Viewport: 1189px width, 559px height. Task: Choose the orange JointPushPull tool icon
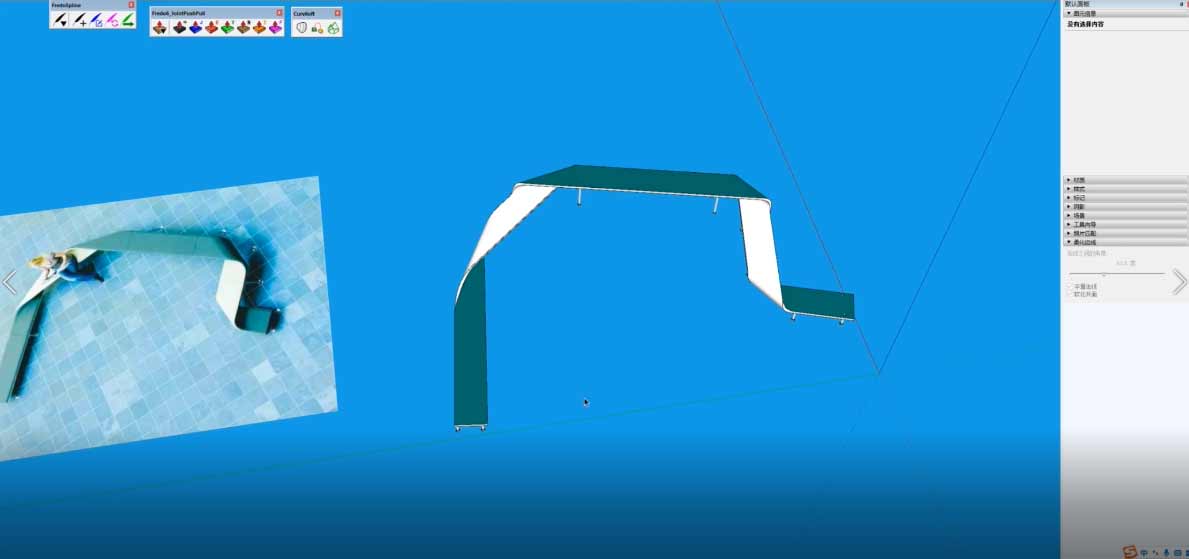click(x=259, y=28)
